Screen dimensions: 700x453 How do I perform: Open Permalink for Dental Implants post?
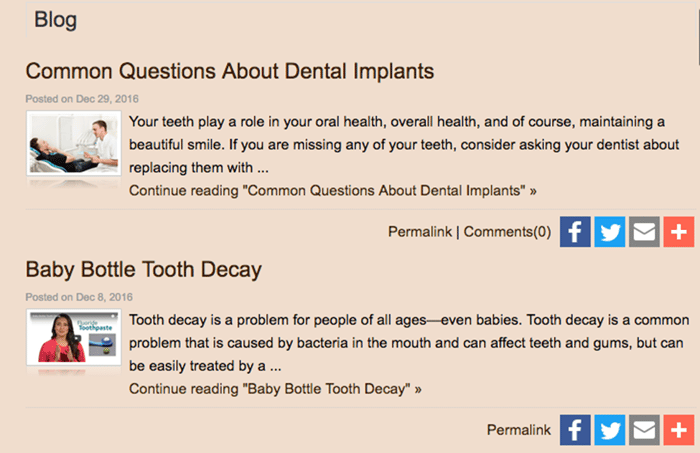pyautogui.click(x=420, y=232)
